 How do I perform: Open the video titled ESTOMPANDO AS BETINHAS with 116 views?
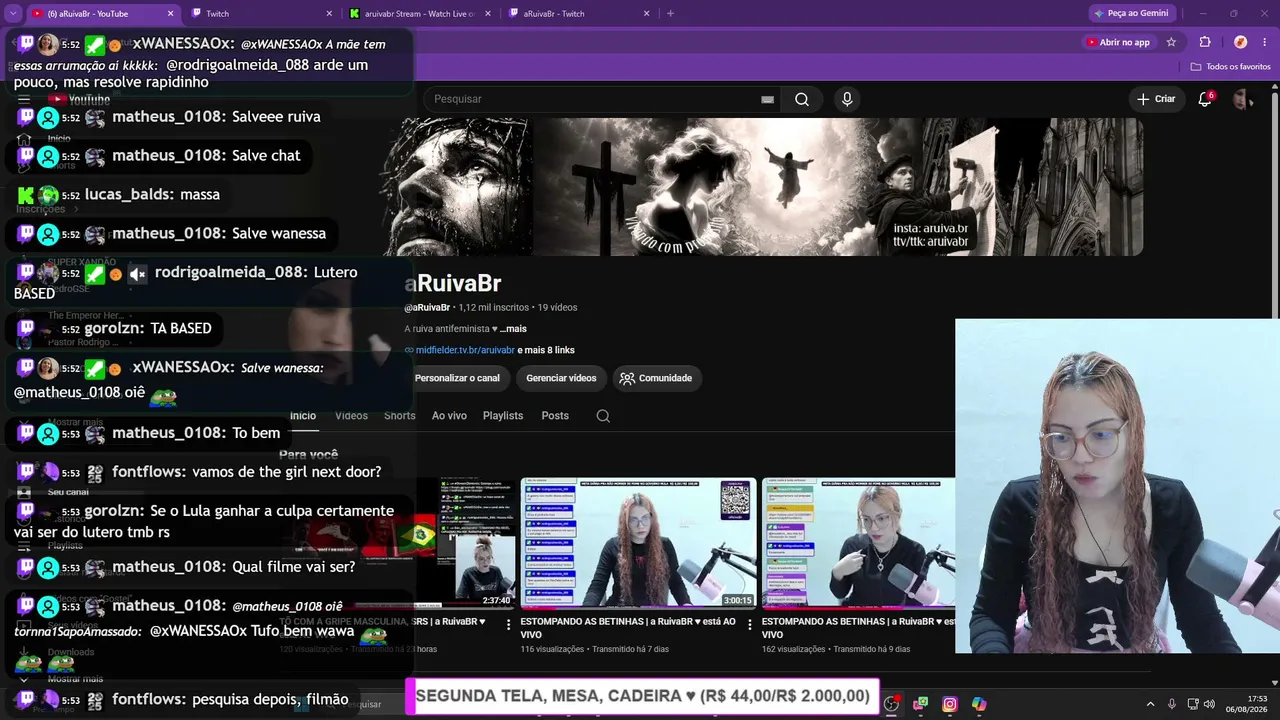[x=628, y=627]
